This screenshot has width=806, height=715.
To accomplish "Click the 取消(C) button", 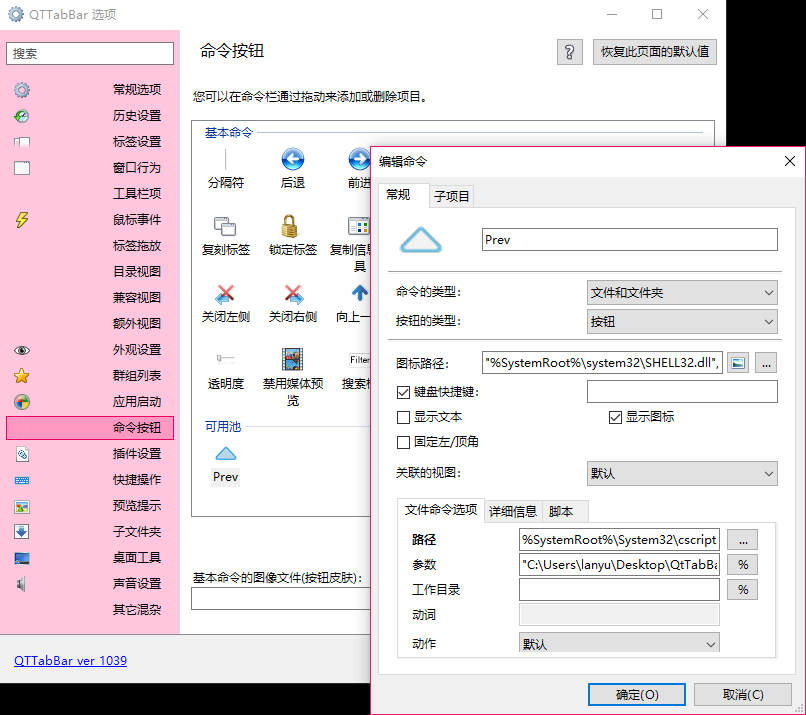I will point(743,694).
